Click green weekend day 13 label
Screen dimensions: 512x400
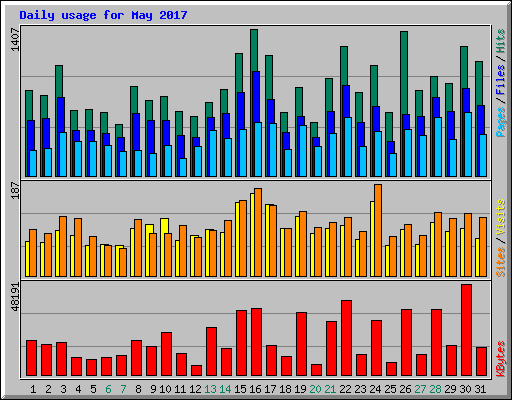click(x=210, y=389)
